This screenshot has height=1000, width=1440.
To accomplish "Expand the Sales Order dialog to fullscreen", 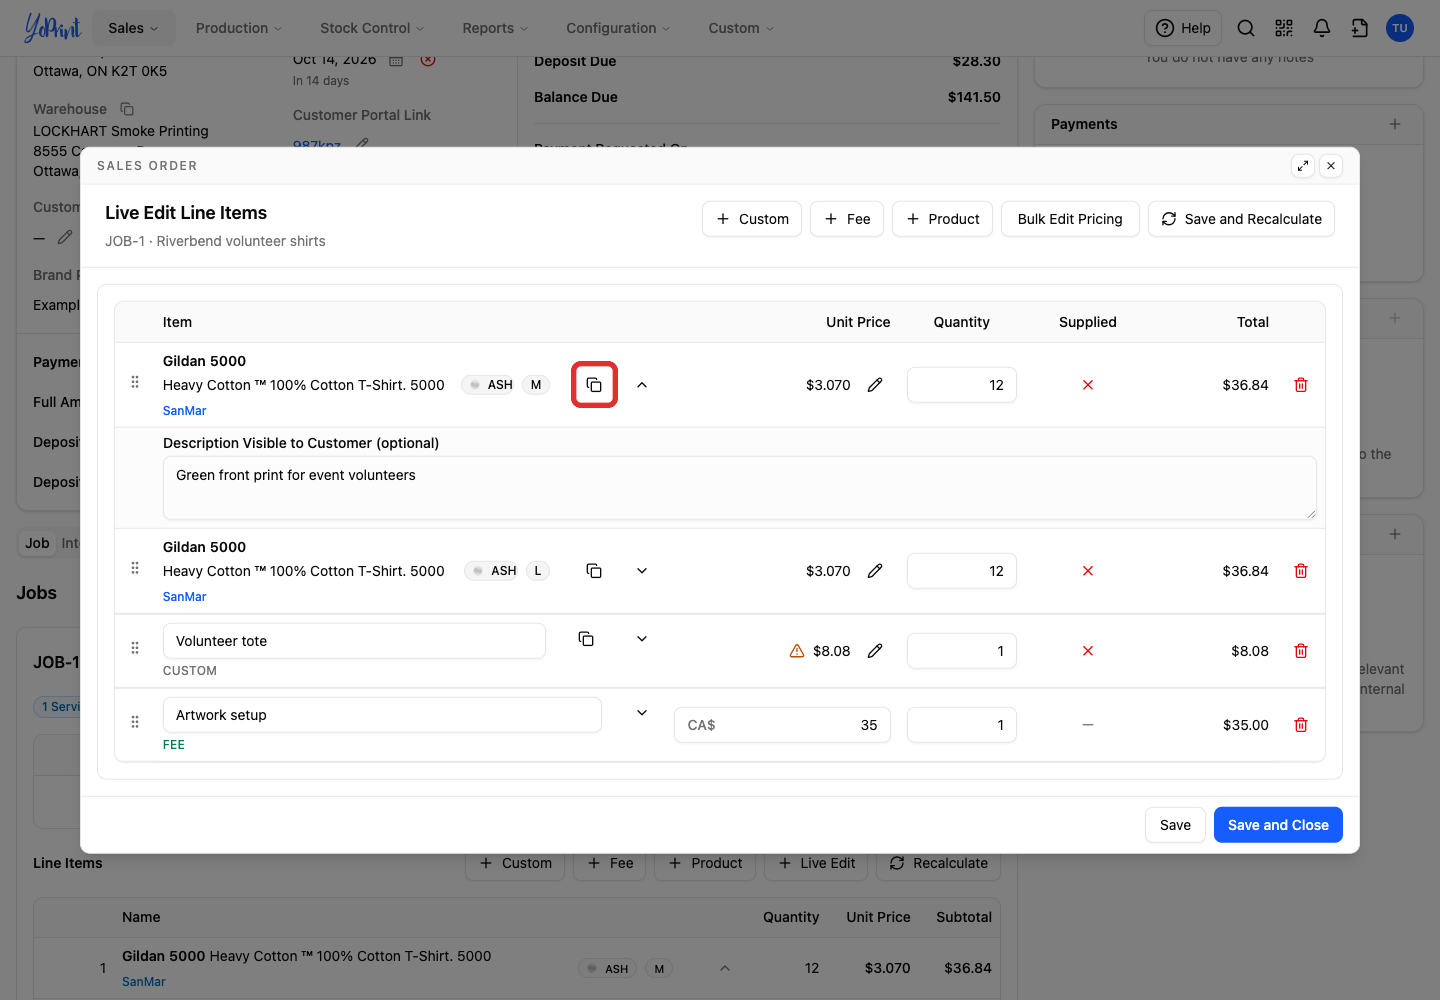I will coord(1303,166).
